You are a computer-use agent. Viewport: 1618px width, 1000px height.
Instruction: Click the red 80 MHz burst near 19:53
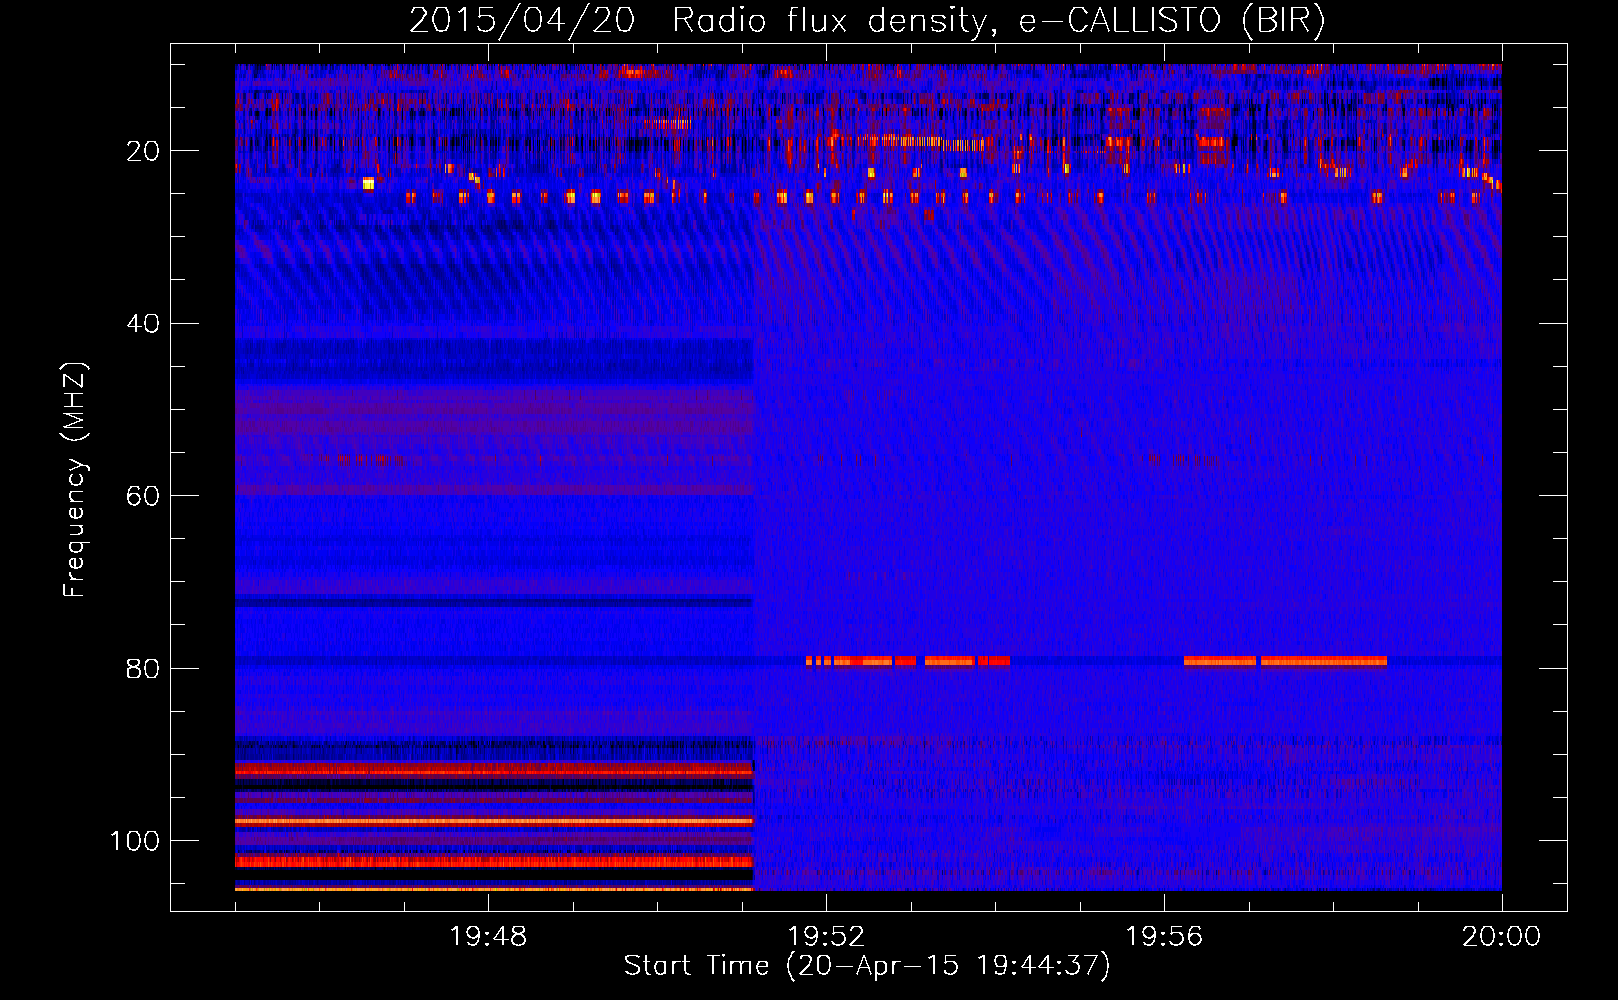click(907, 661)
